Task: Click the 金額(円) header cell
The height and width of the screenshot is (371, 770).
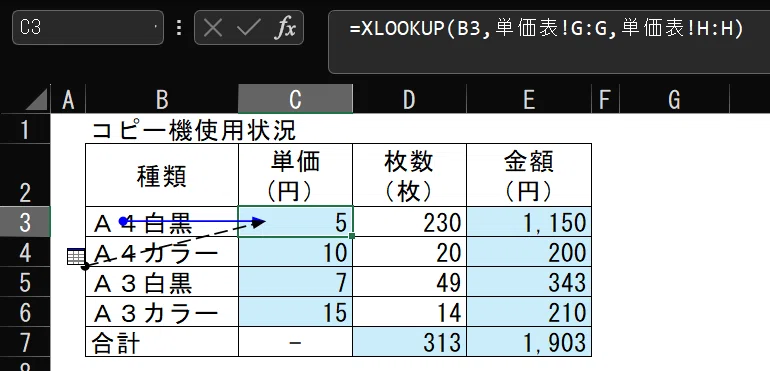Action: (529, 175)
